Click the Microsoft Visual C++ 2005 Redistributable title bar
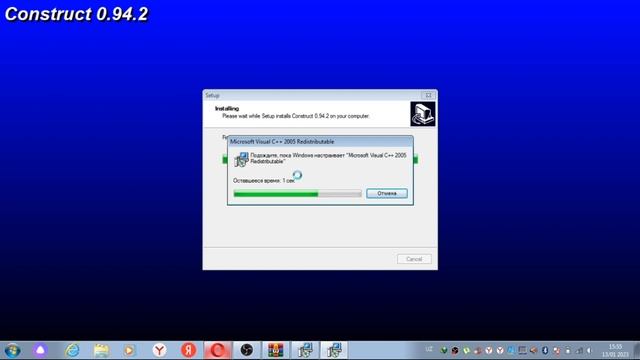This screenshot has width=640, height=360. pyautogui.click(x=320, y=142)
